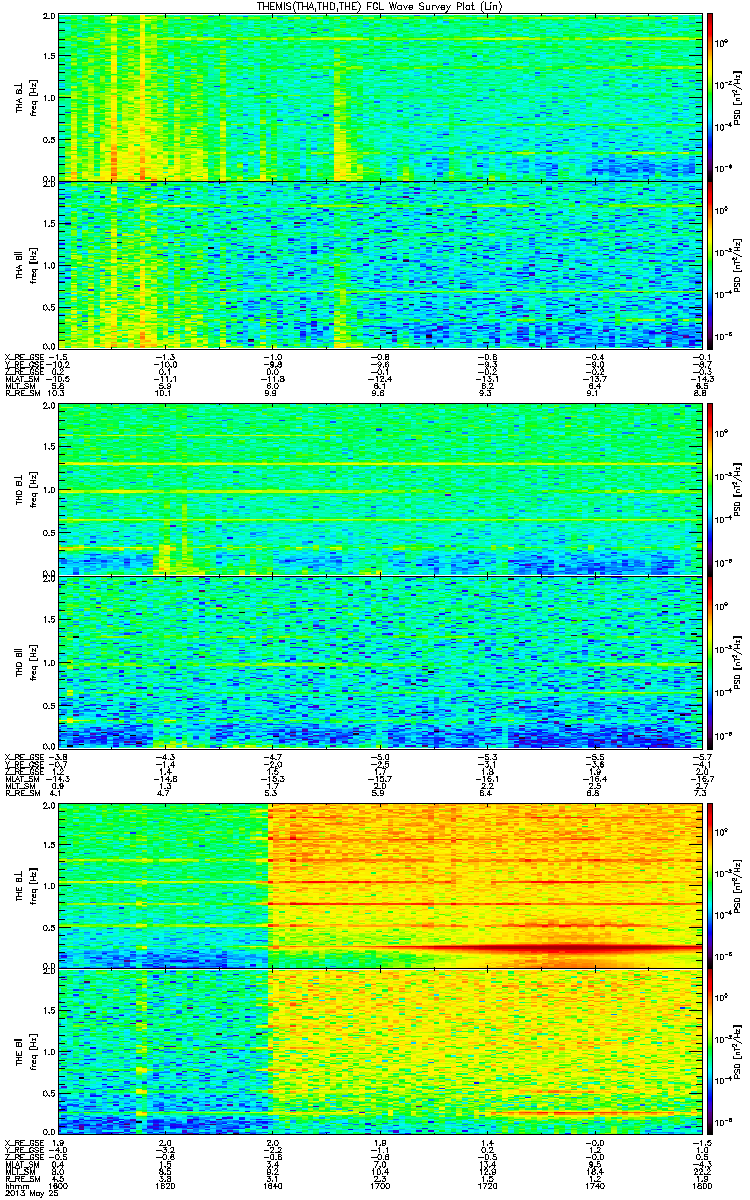Viewport: 750px width, 1200px height.
Task: Click the THA B⊥ spectrogram panel
Action: [x=379, y=97]
